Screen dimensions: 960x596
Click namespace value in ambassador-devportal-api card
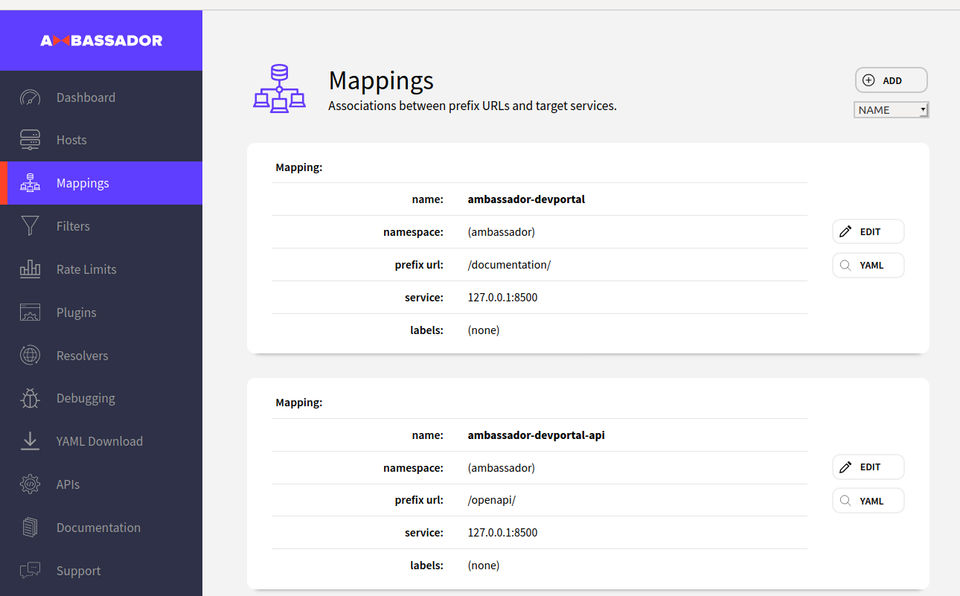point(501,468)
